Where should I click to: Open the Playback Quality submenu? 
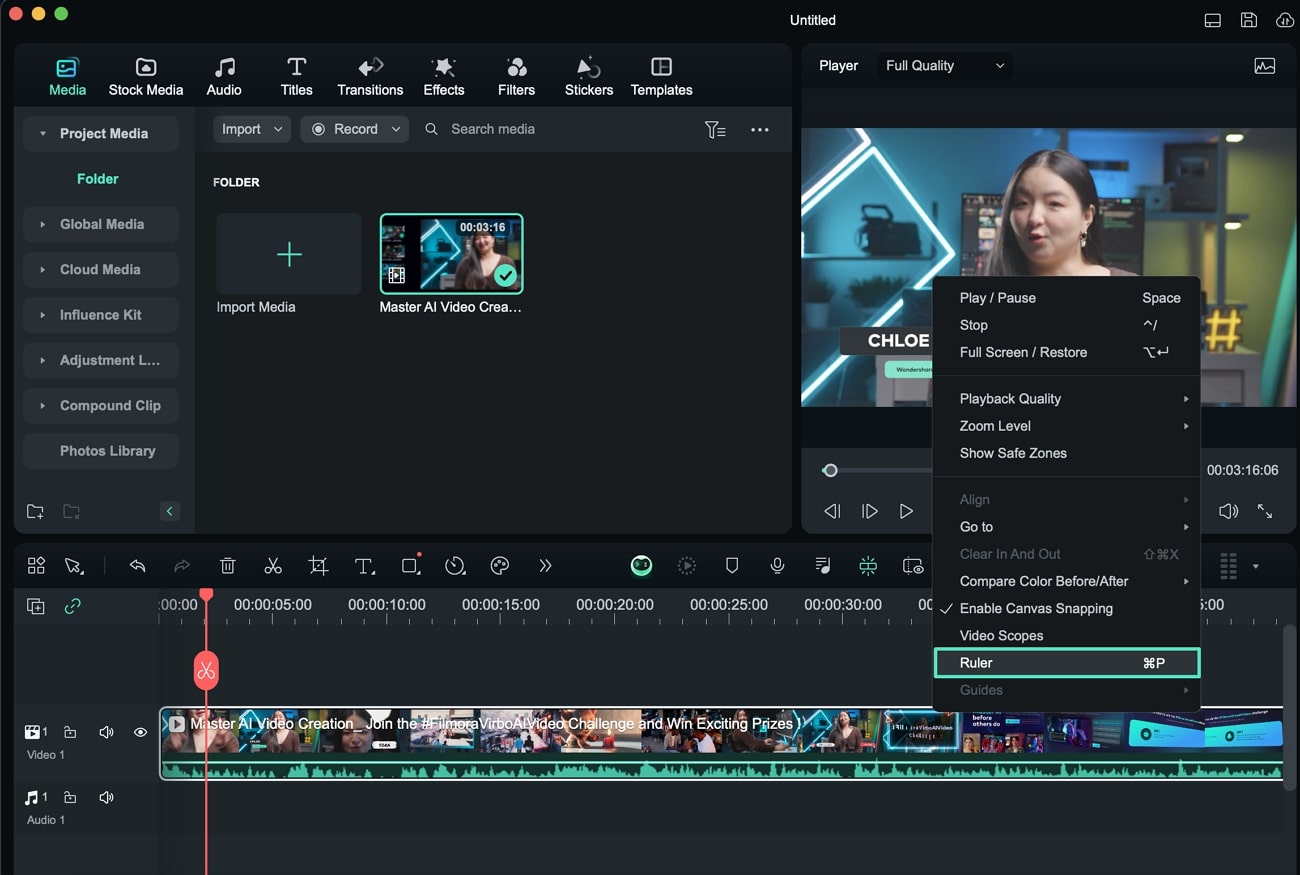pos(1066,398)
